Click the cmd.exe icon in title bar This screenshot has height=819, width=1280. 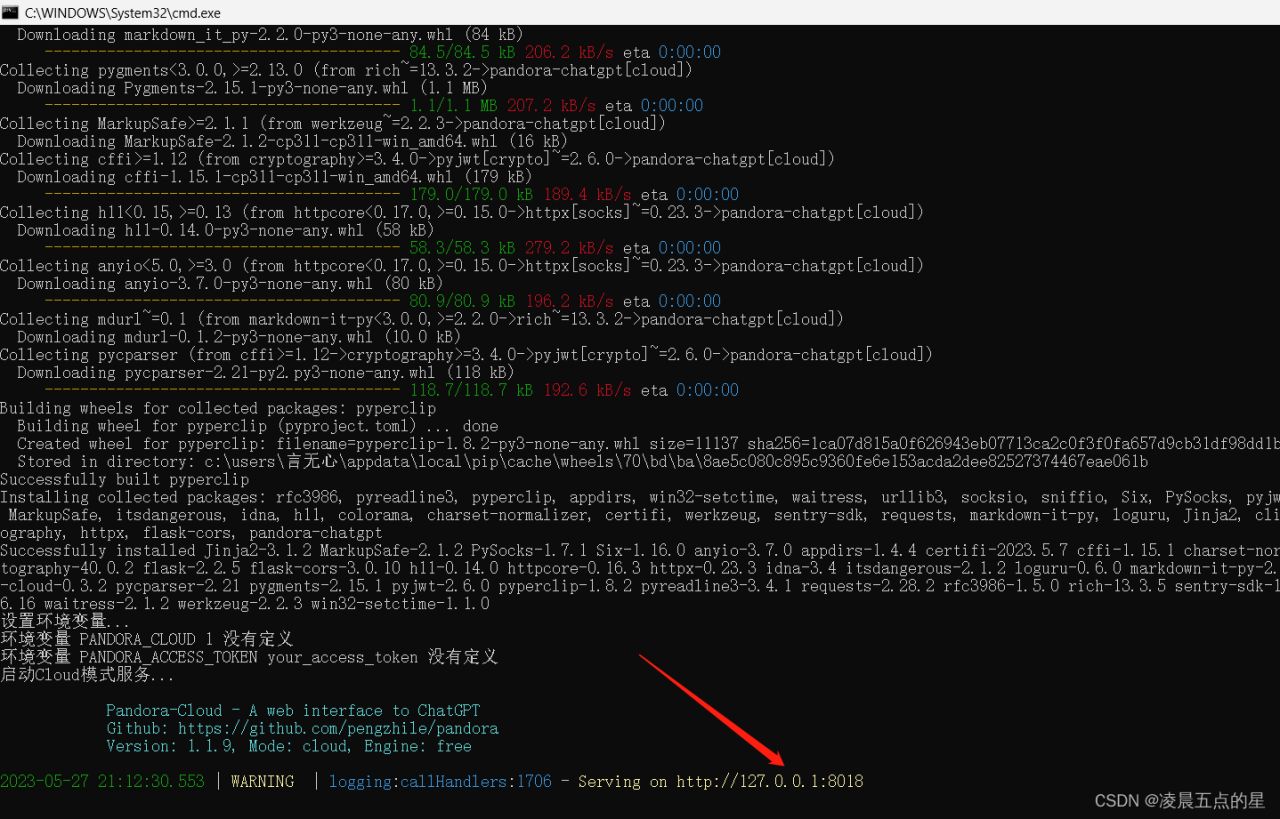pos(10,12)
